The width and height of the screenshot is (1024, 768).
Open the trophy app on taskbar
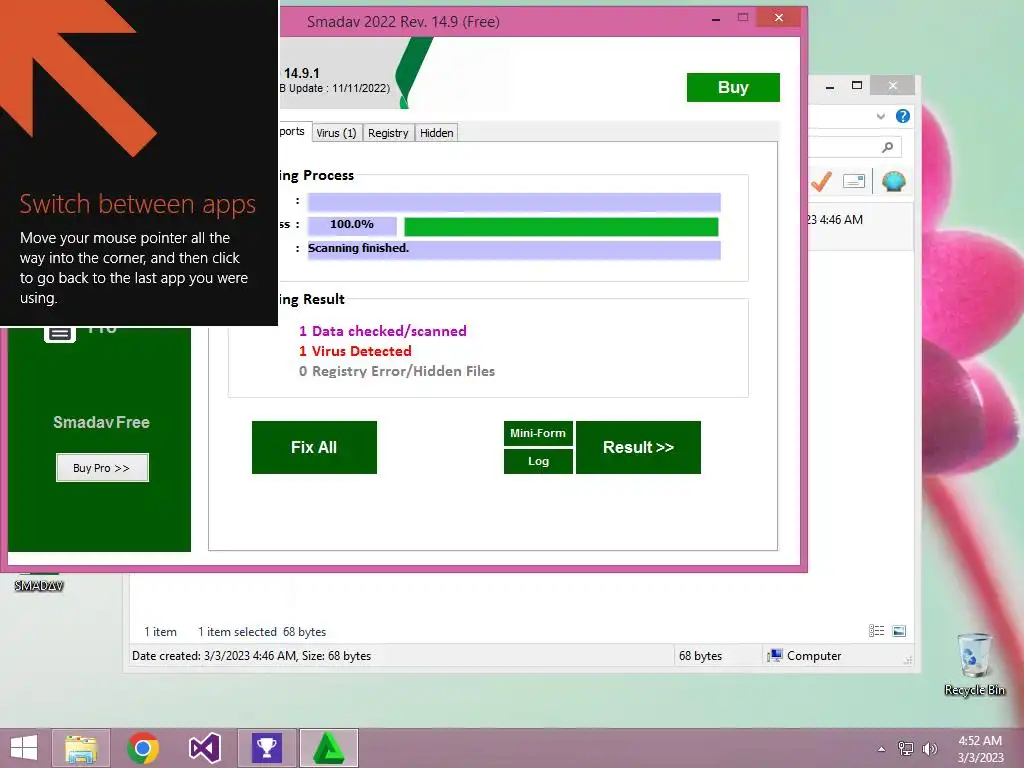(266, 748)
